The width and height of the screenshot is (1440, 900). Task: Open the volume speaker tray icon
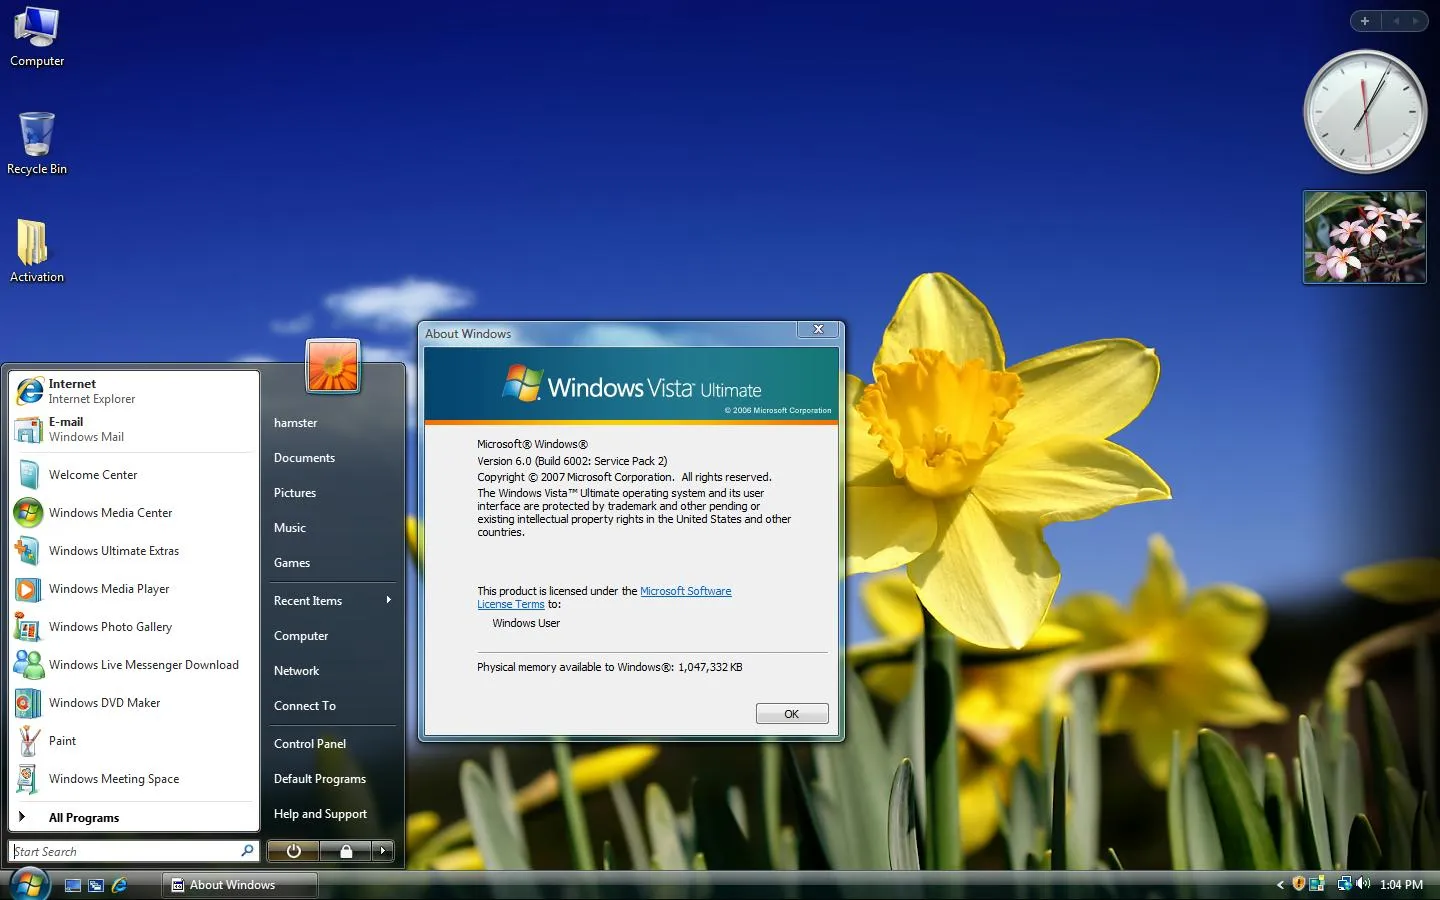pyautogui.click(x=1363, y=884)
